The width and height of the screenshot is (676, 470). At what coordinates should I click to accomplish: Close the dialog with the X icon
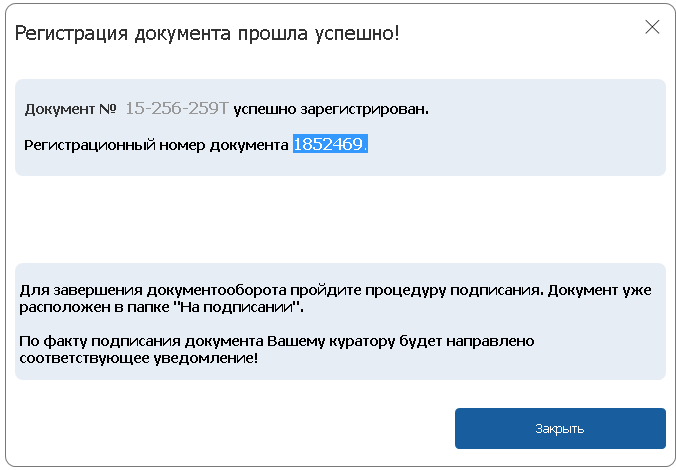(x=652, y=27)
